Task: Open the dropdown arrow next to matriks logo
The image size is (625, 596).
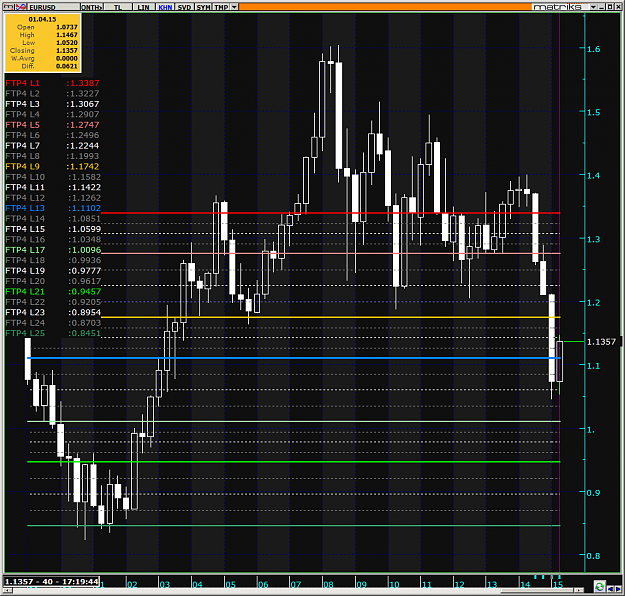Action: point(594,7)
